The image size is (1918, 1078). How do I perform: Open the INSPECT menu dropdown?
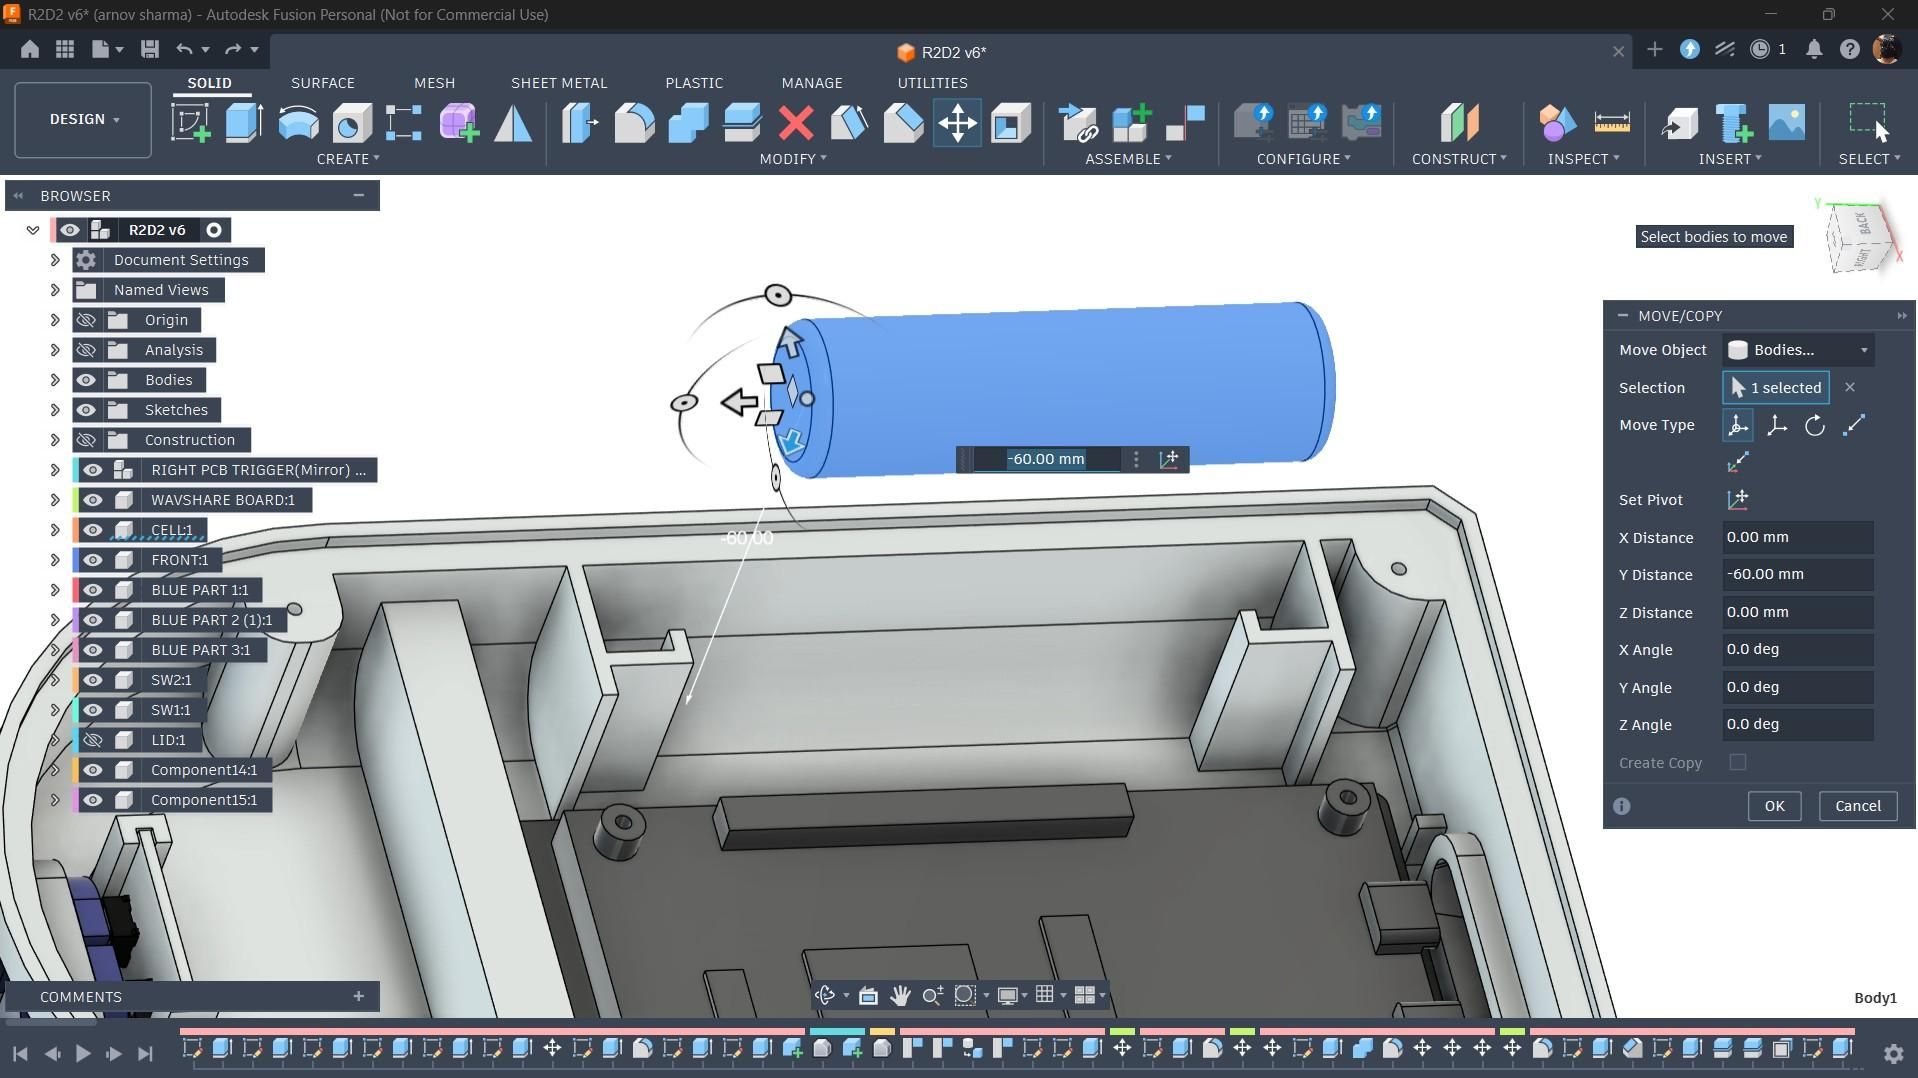[1583, 159]
